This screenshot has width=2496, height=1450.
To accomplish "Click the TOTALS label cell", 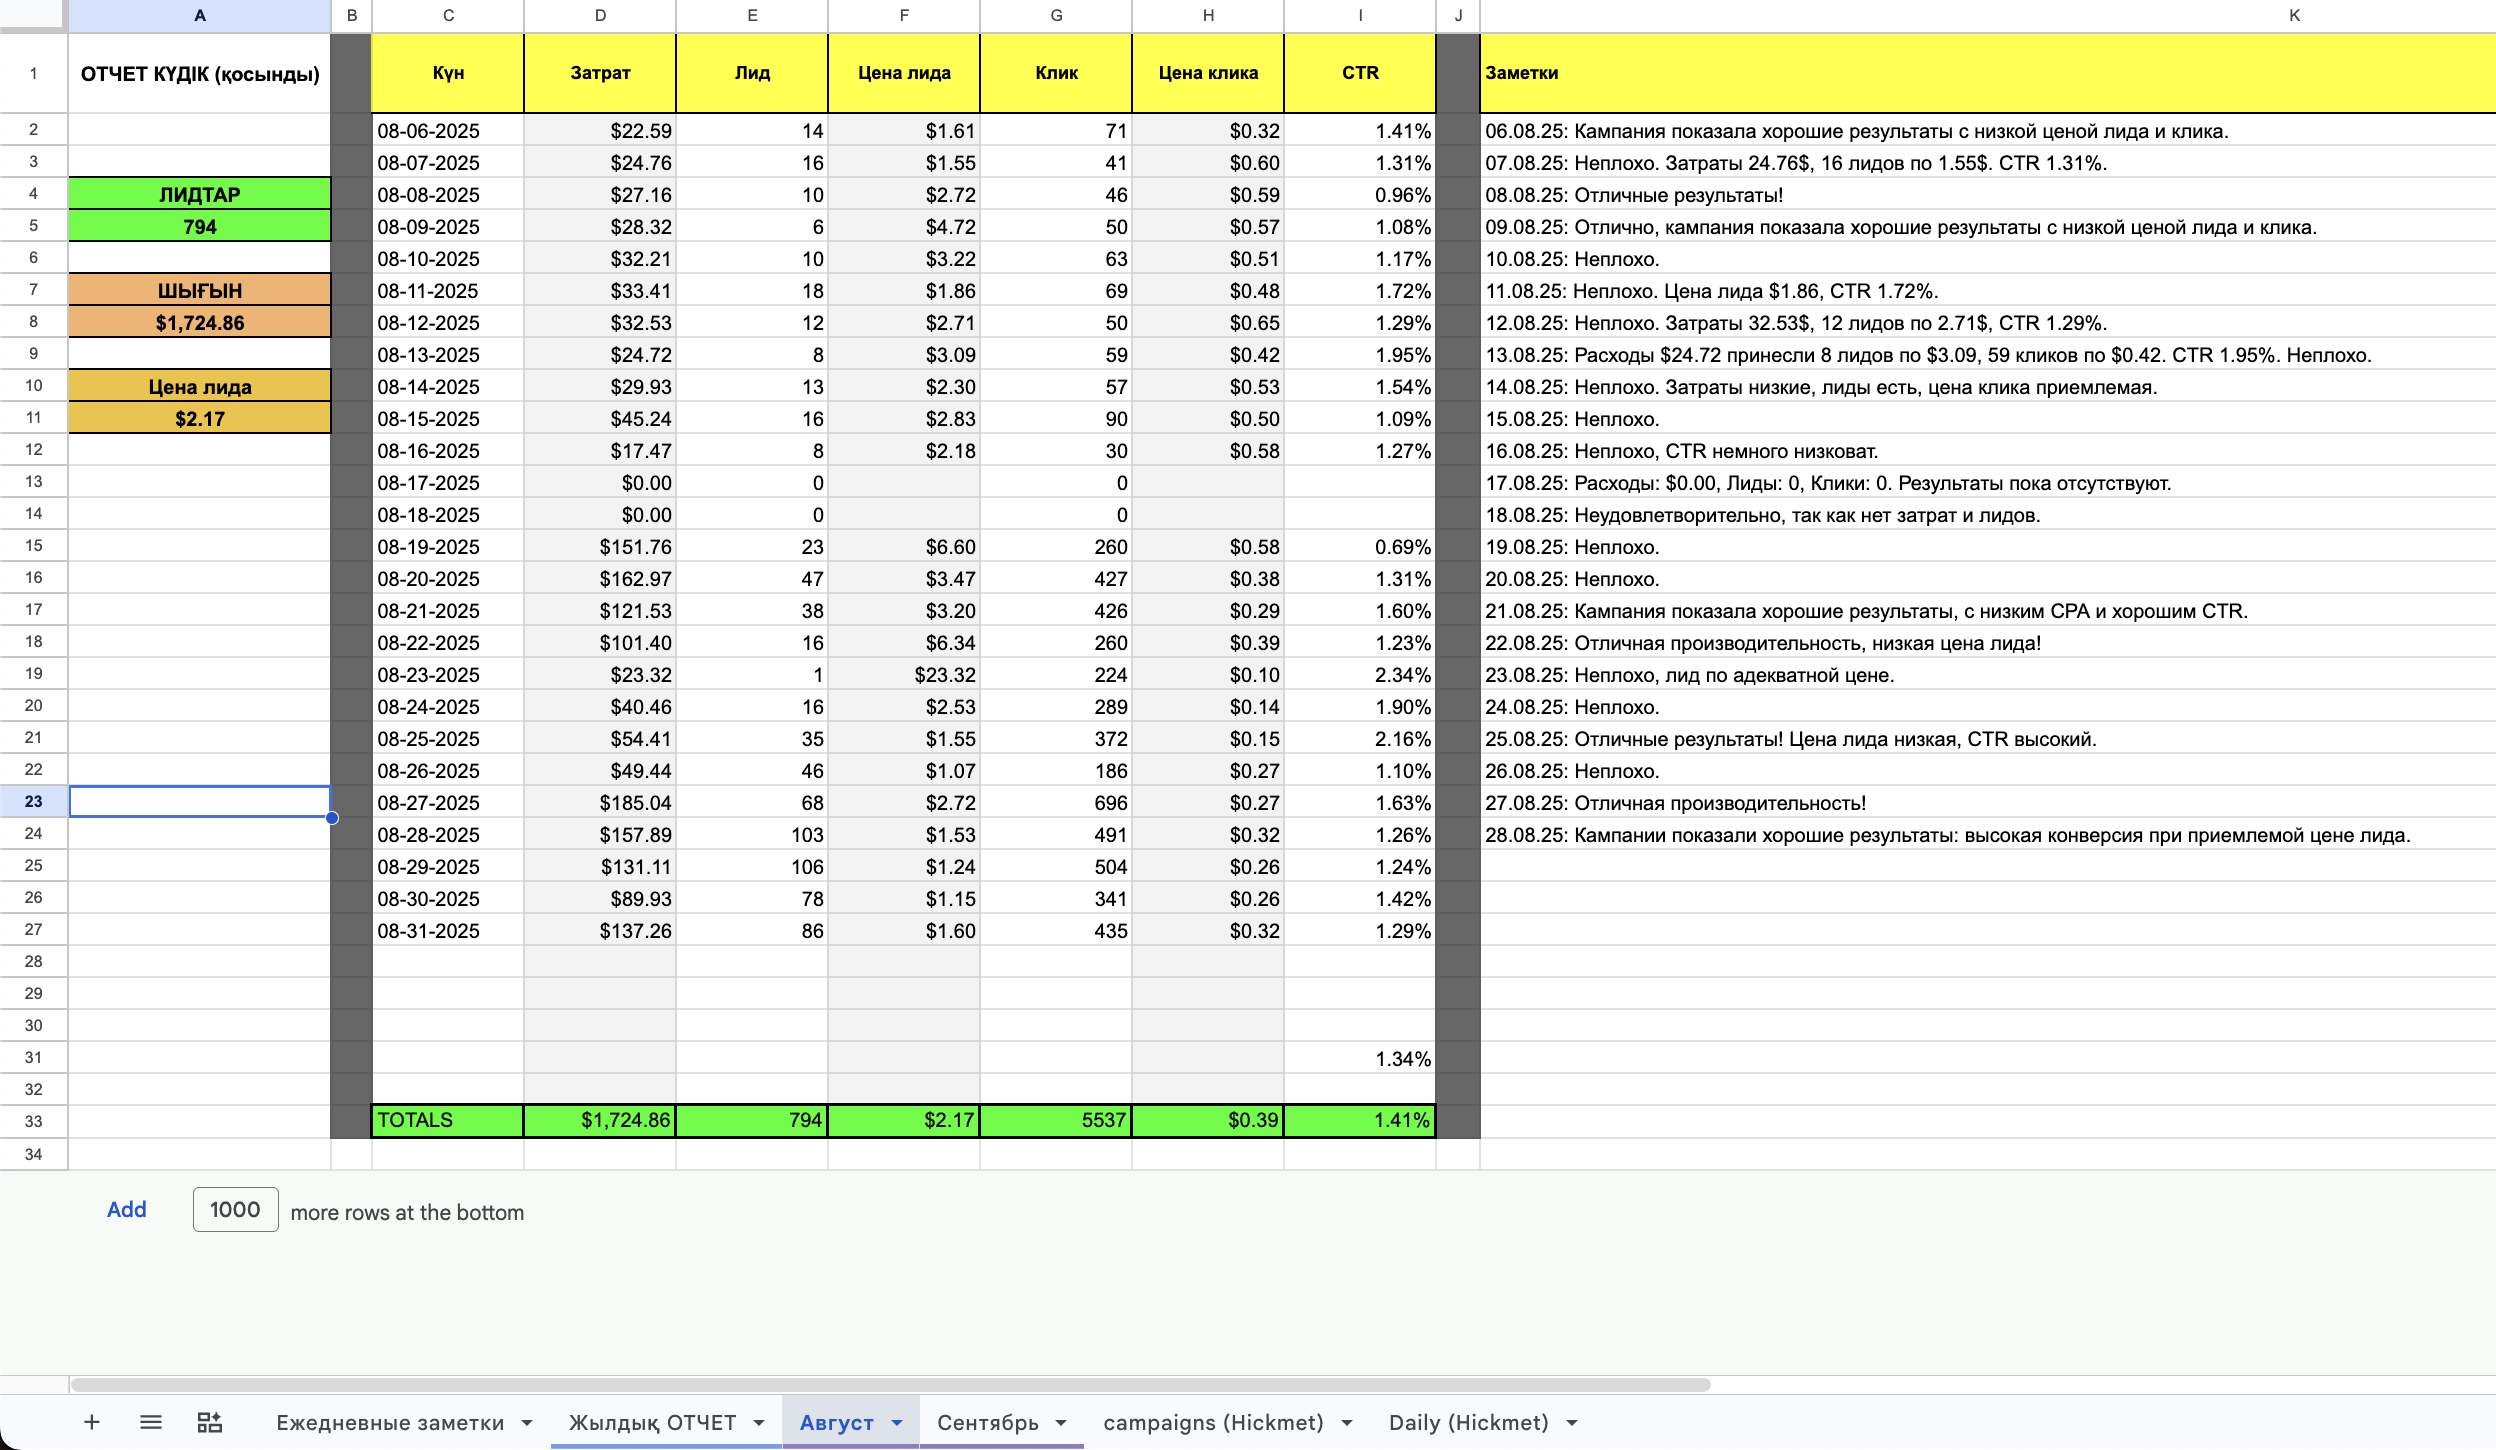I will click(448, 1120).
